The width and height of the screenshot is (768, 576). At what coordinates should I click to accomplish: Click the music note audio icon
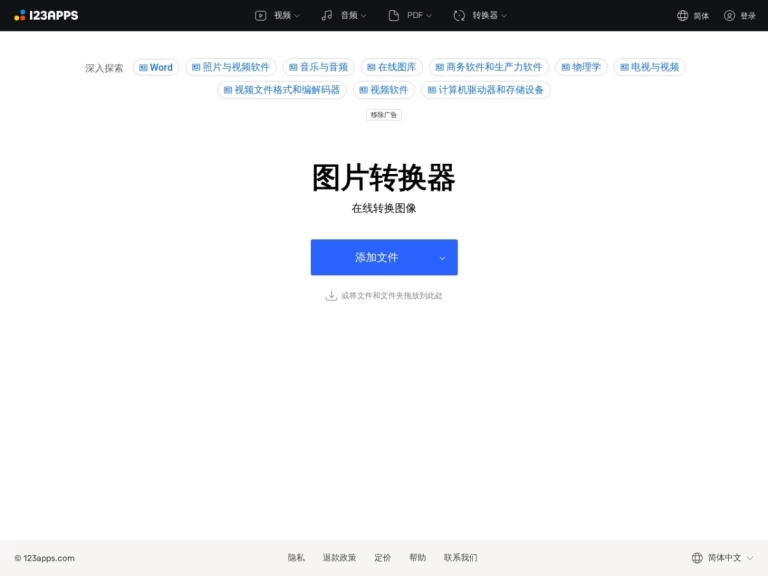tap(327, 16)
